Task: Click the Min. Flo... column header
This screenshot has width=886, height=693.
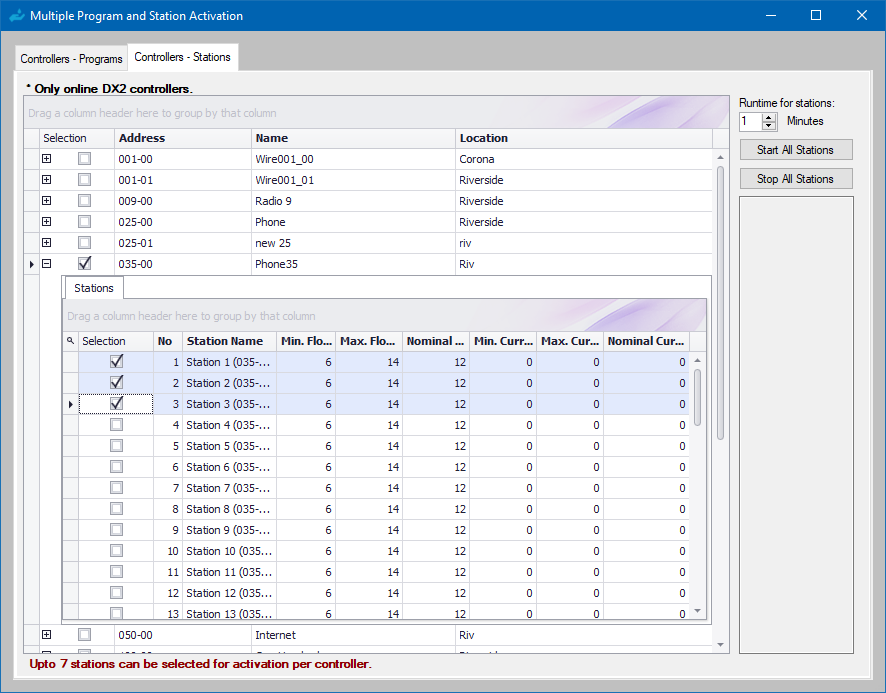Action: 306,341
